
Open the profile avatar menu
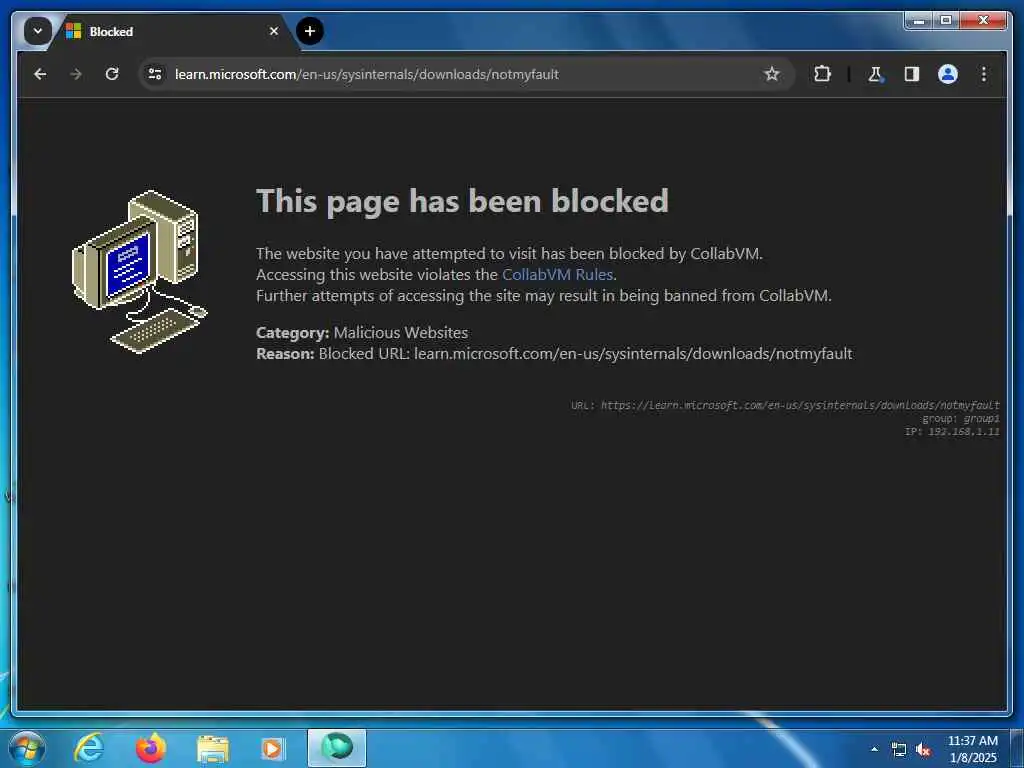point(948,74)
